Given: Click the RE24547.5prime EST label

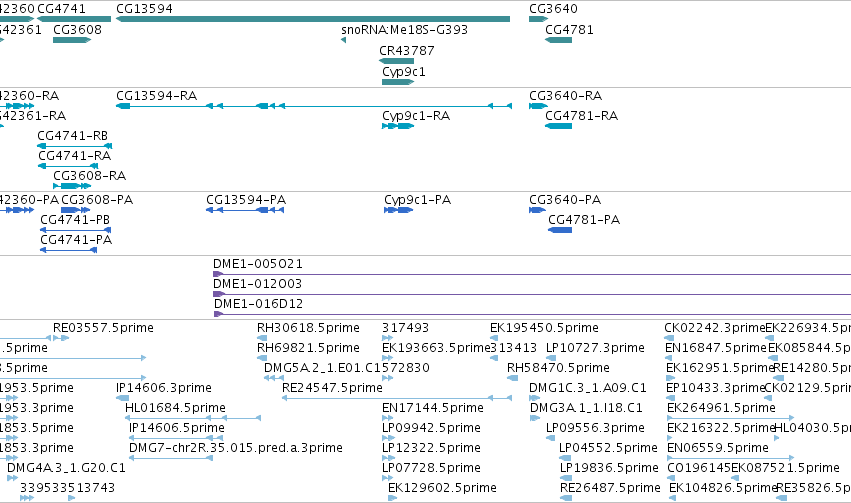Looking at the screenshot, I should pos(333,388).
